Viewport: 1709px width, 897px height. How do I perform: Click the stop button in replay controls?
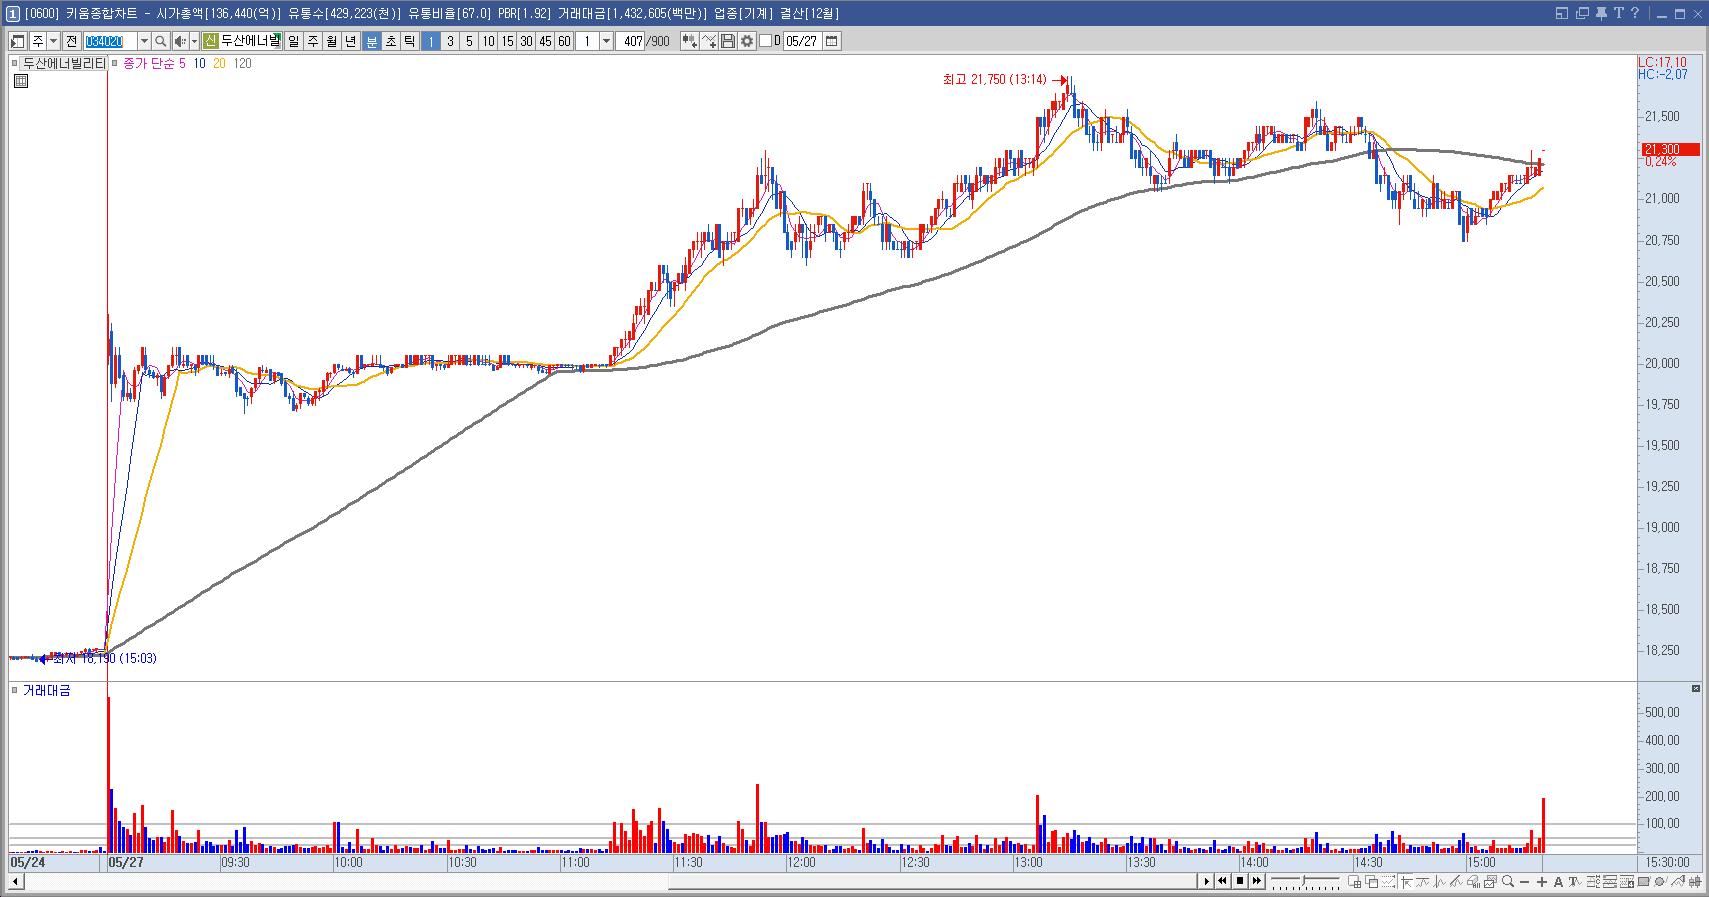point(1240,881)
